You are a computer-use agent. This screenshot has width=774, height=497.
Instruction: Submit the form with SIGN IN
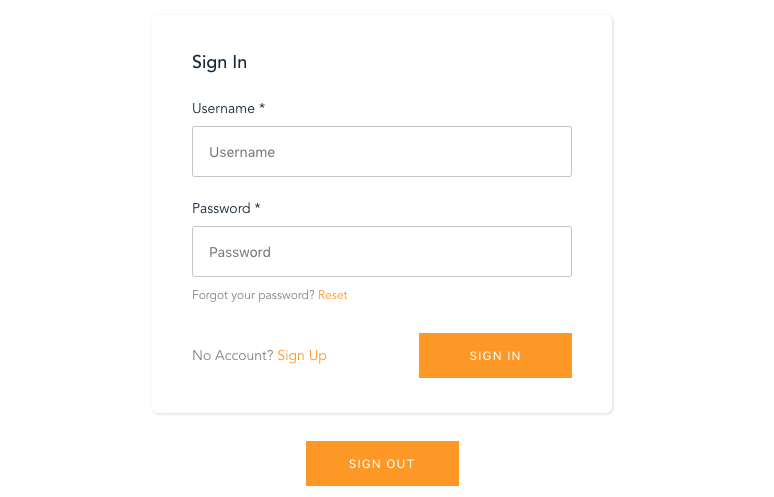point(495,356)
